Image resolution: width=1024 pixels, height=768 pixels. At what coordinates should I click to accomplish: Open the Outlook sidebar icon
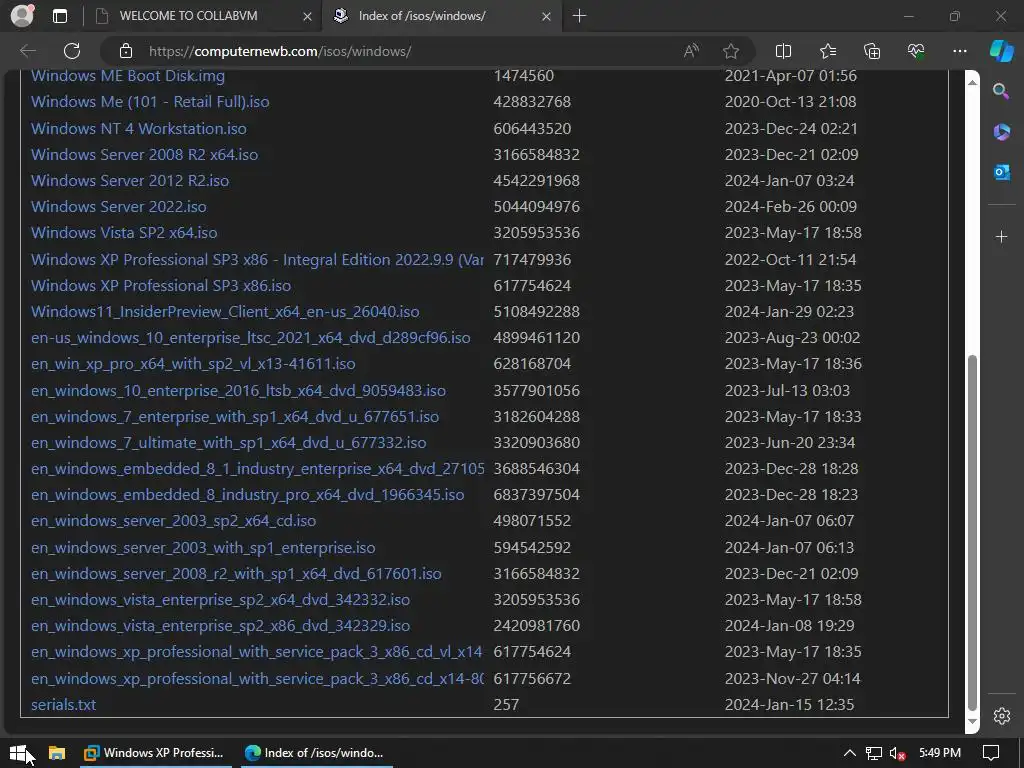[x=1001, y=172]
